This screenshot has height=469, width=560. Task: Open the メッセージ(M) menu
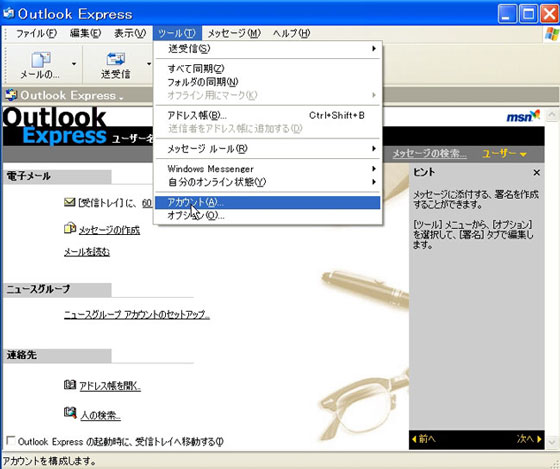click(x=234, y=34)
